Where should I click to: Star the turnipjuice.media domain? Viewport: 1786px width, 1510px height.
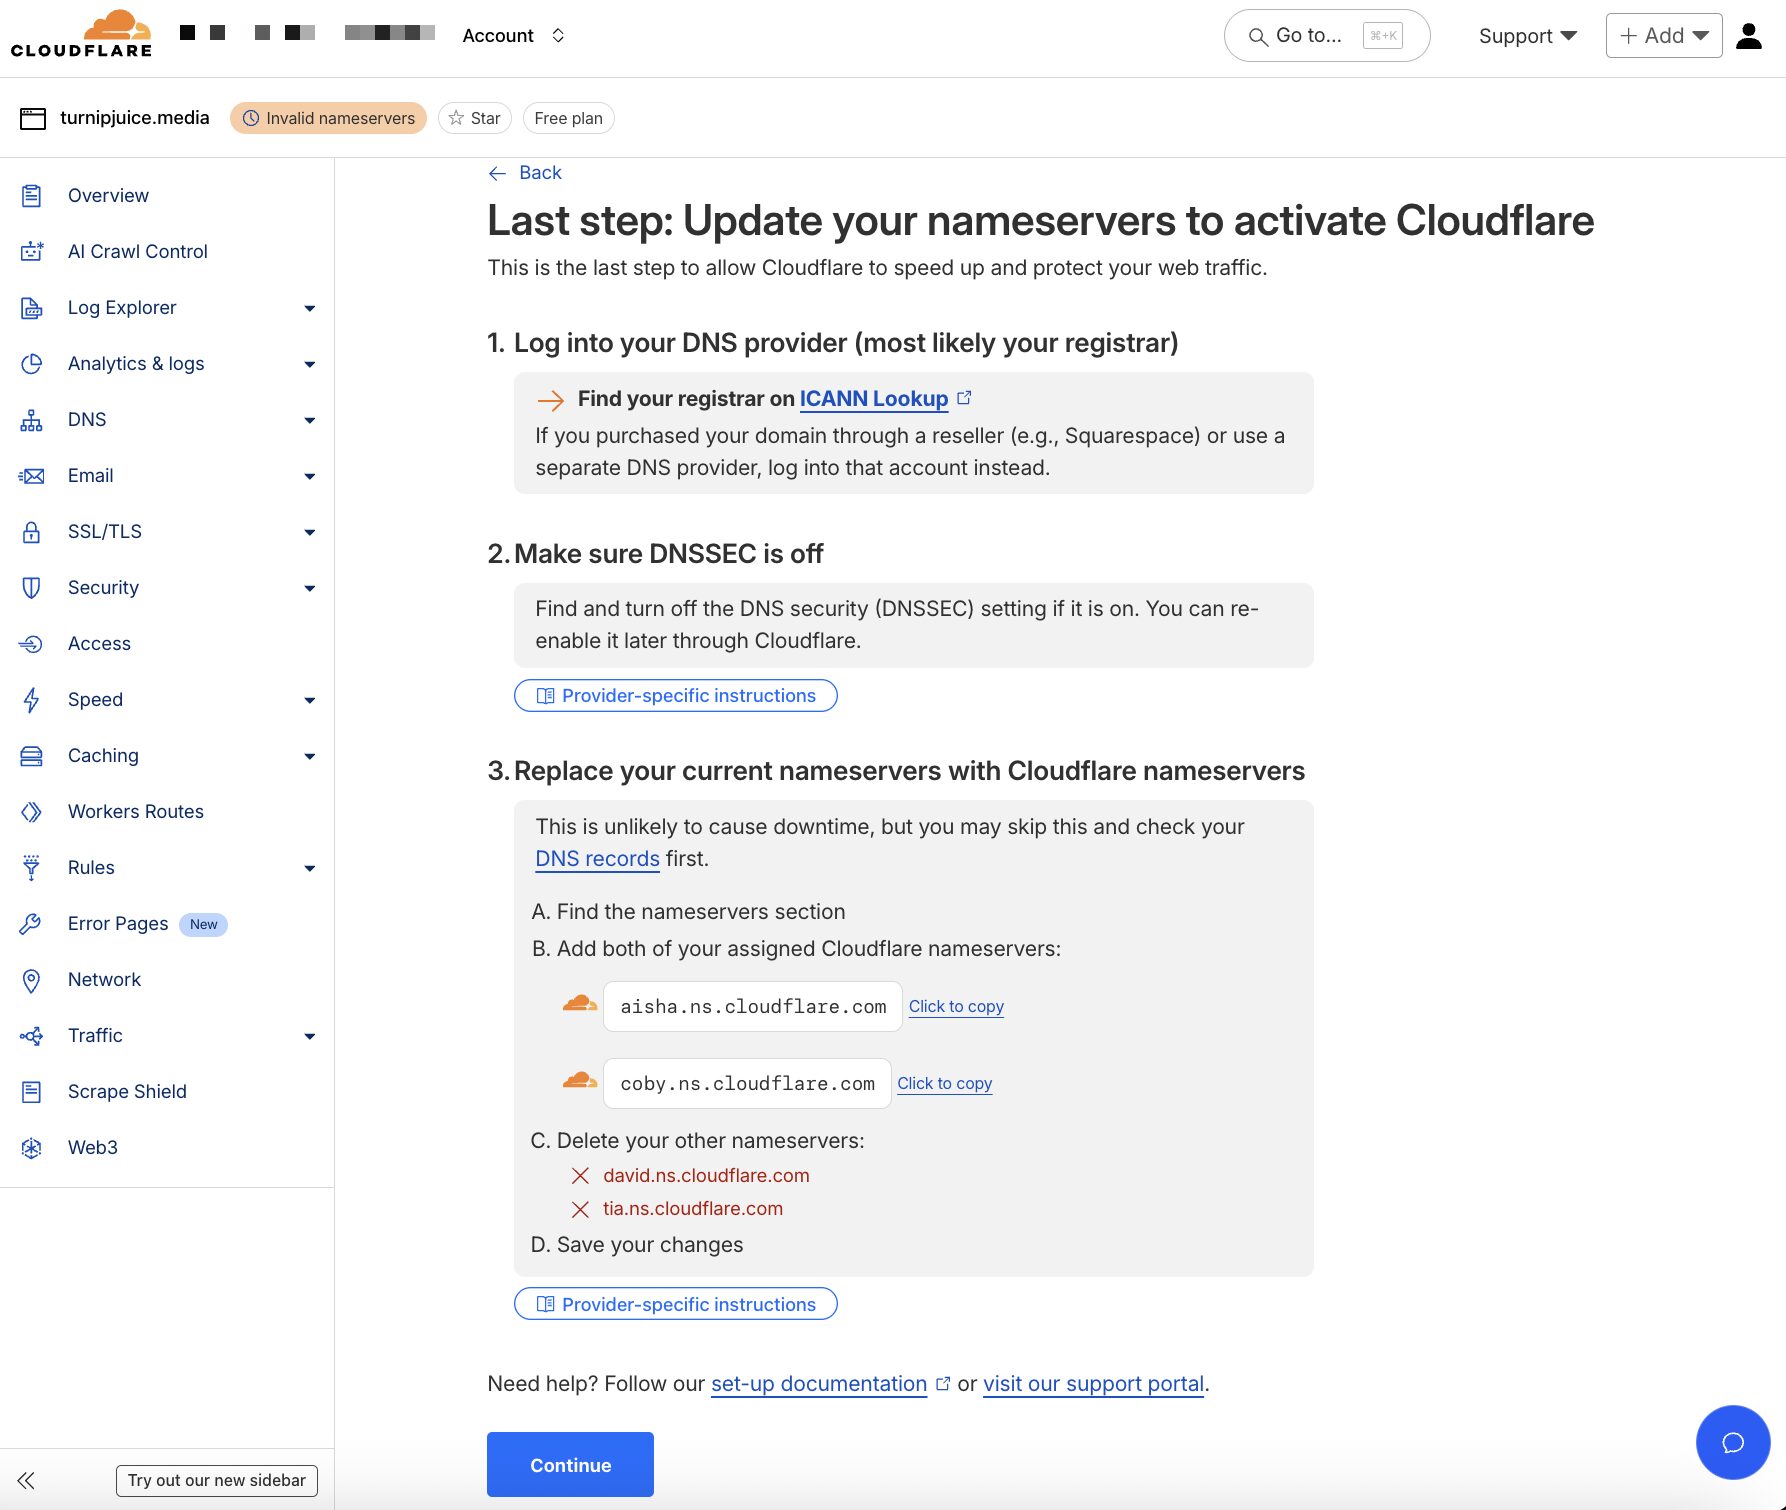pyautogui.click(x=474, y=118)
